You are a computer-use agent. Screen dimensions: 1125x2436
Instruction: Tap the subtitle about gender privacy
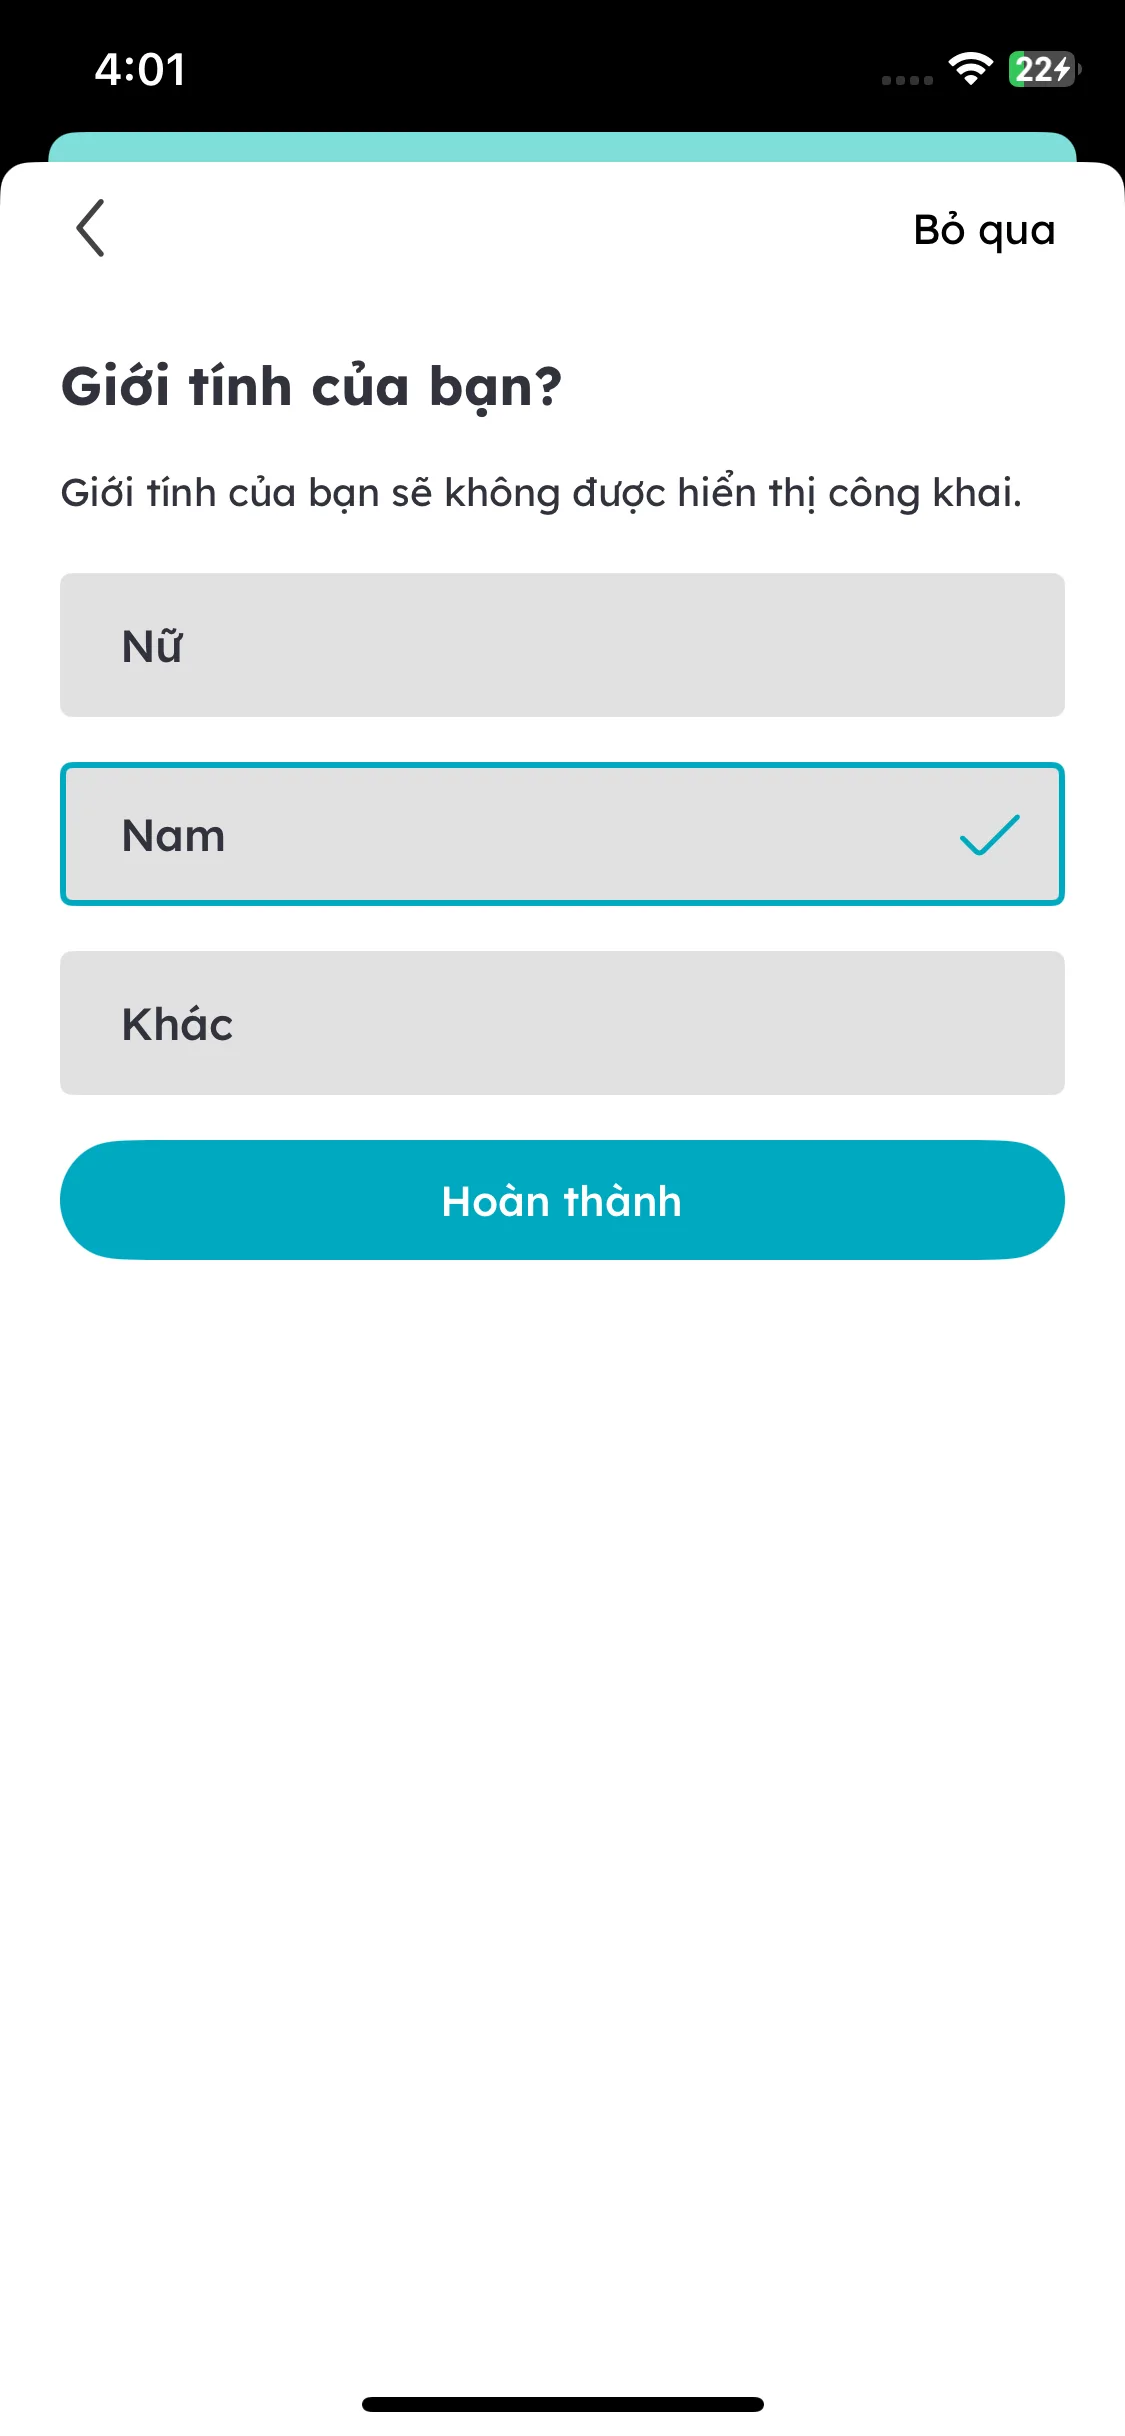click(x=541, y=493)
